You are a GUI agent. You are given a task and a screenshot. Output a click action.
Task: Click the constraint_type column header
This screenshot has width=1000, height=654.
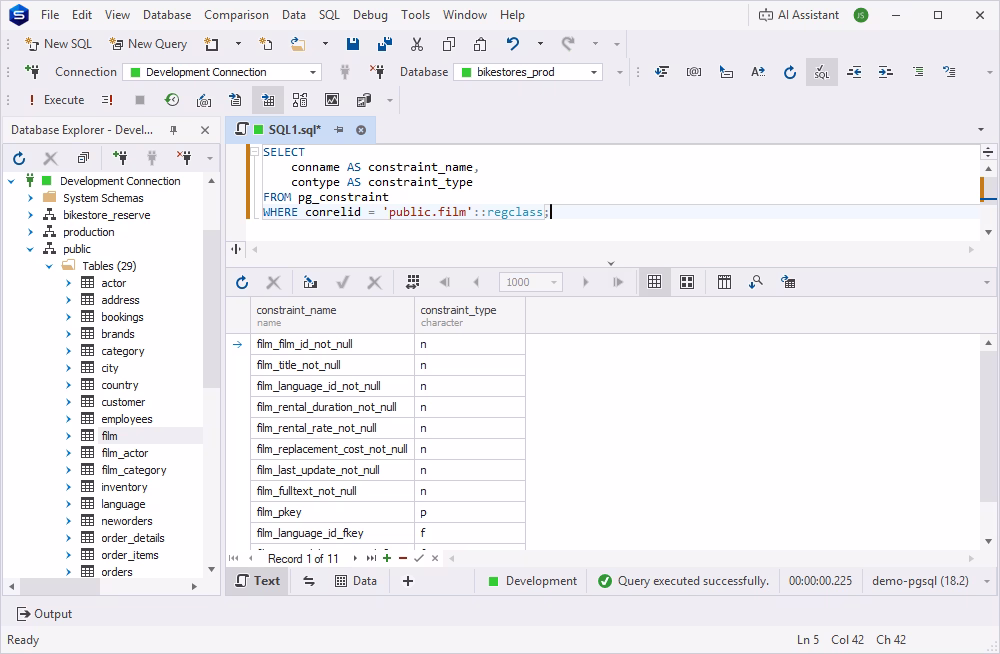point(470,315)
